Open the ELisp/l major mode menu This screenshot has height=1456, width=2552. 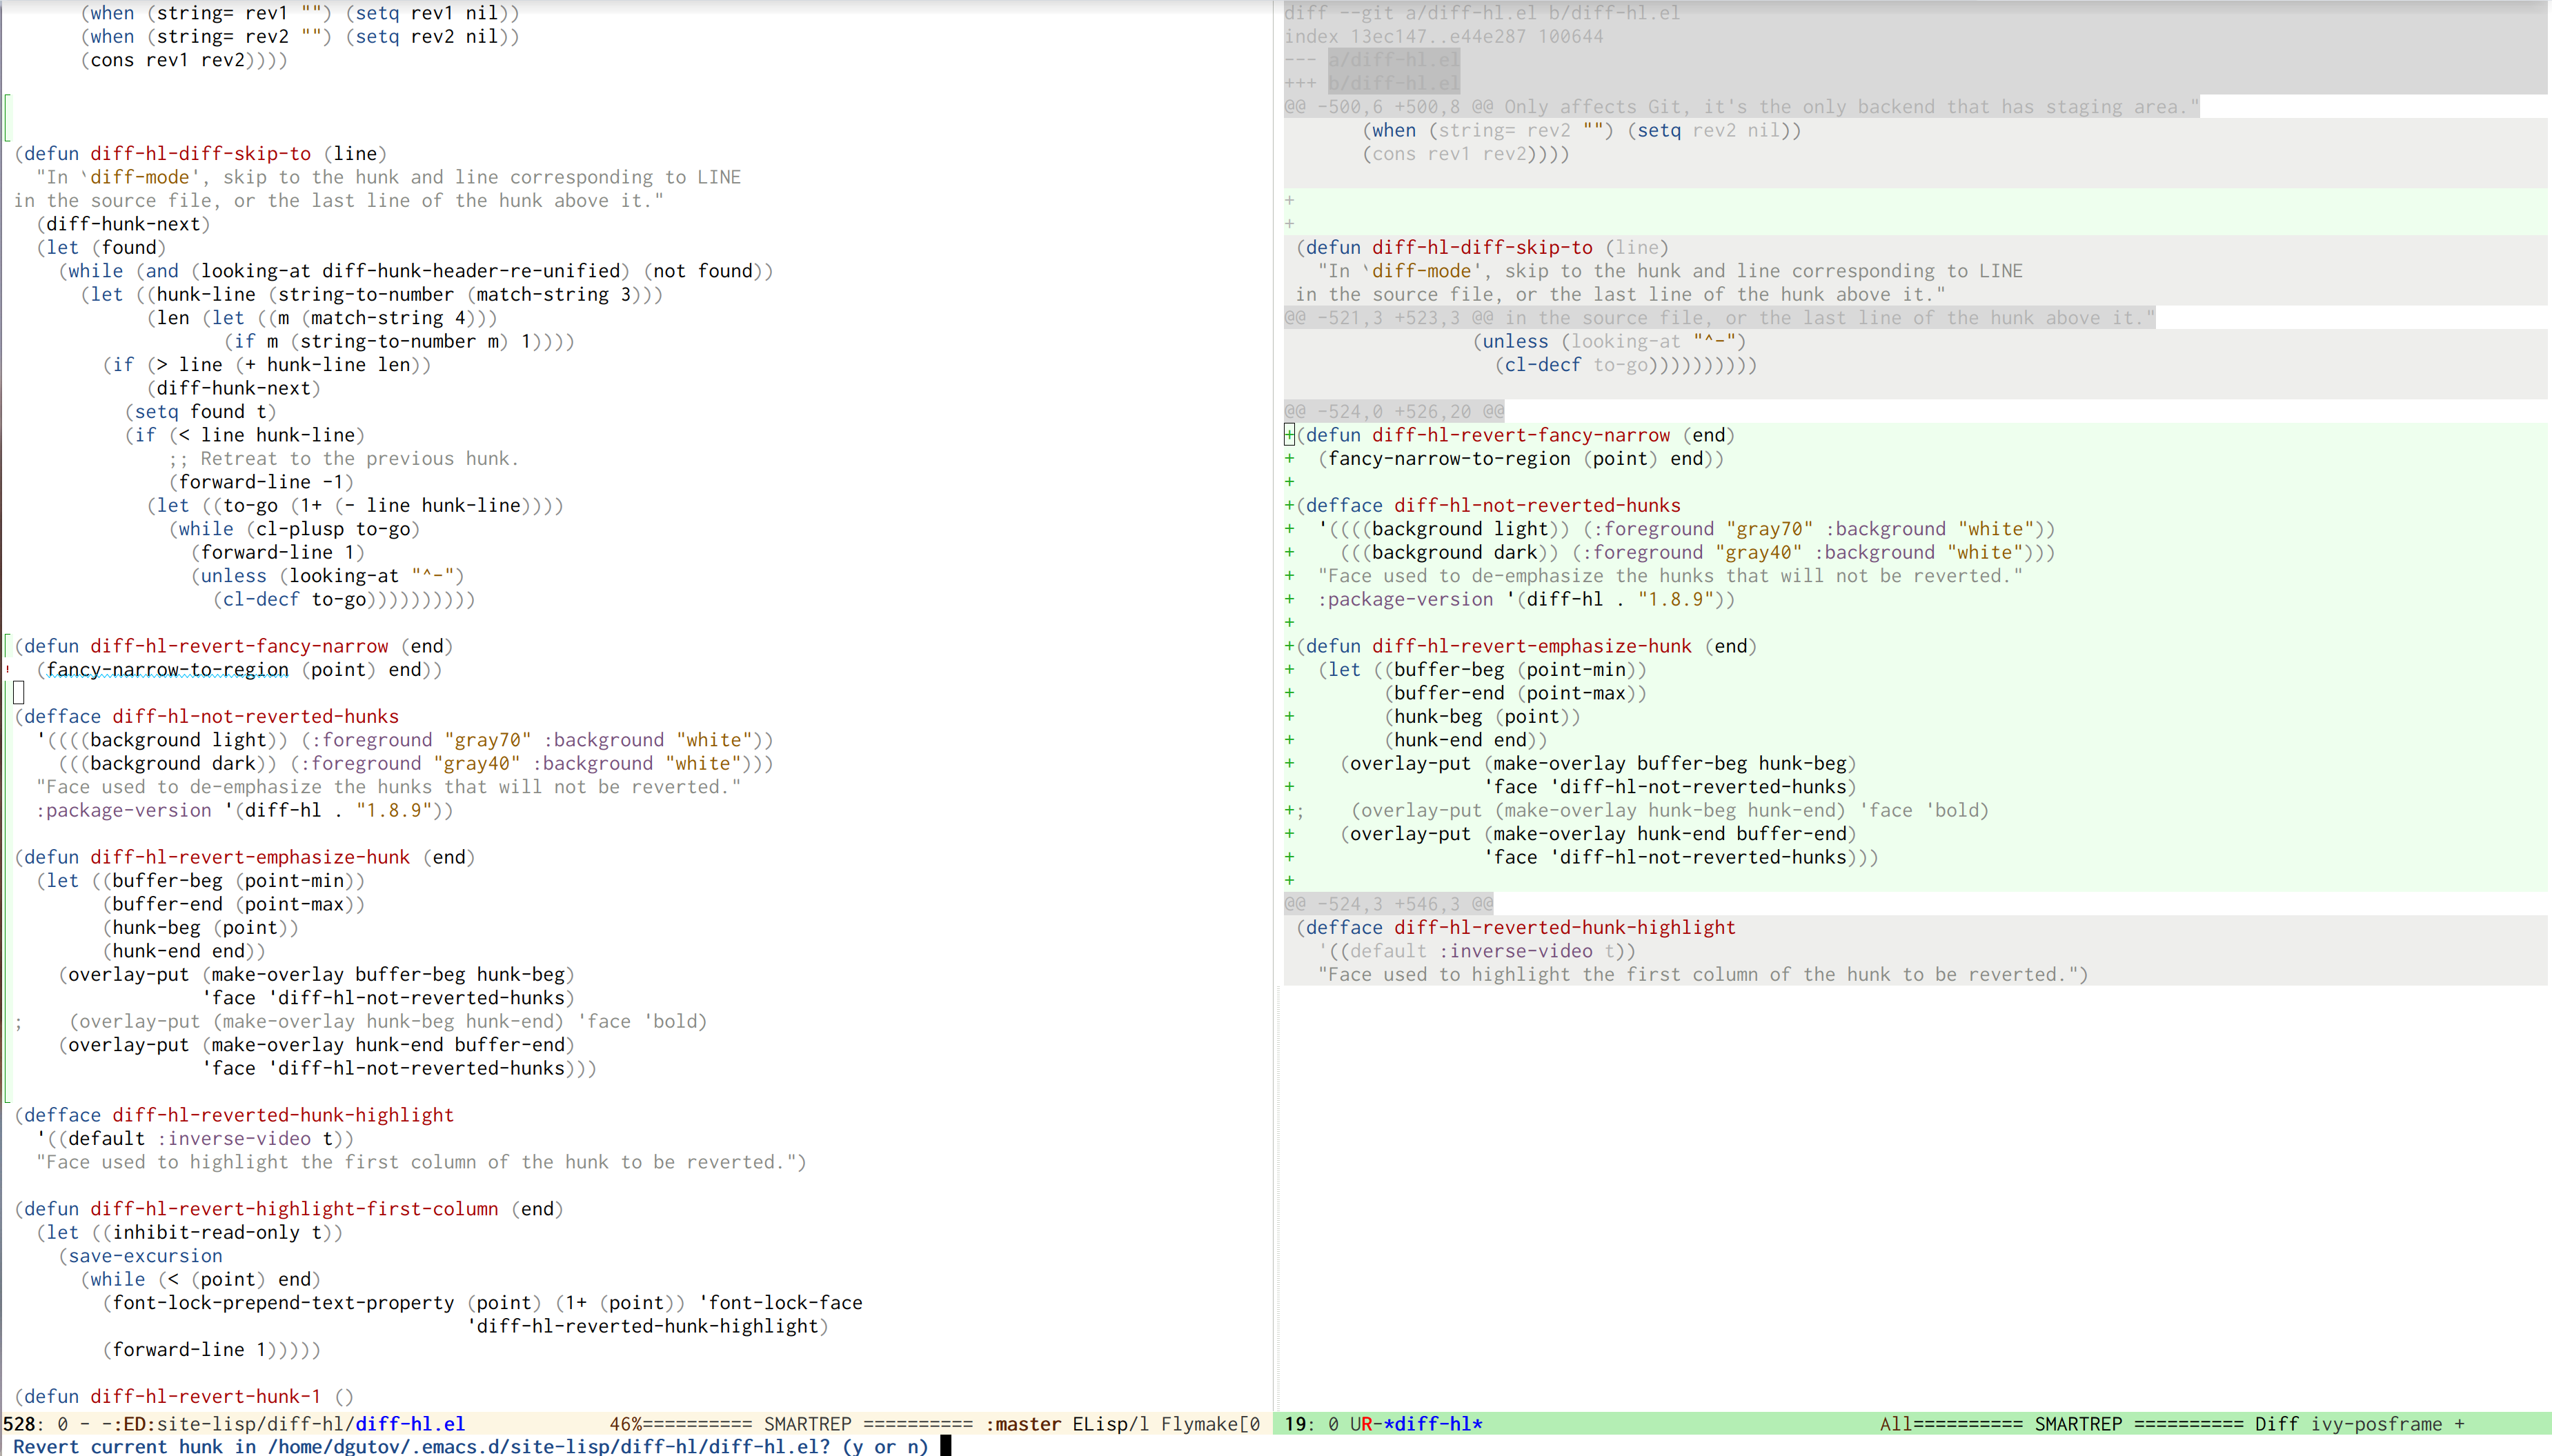click(x=1110, y=1423)
